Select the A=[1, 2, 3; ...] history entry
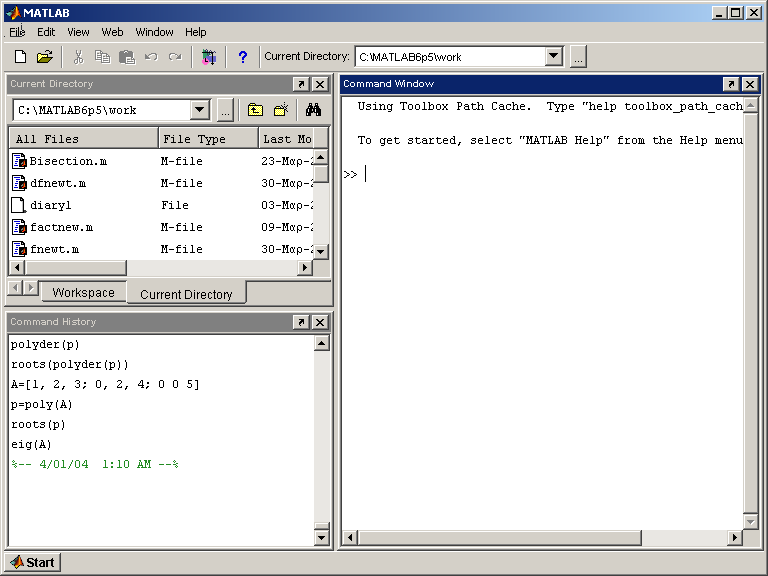 105,384
